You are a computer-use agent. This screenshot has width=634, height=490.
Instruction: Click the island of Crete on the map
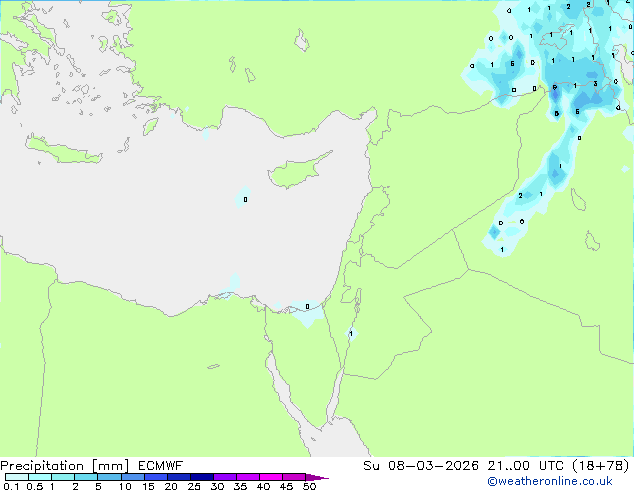click(64, 150)
